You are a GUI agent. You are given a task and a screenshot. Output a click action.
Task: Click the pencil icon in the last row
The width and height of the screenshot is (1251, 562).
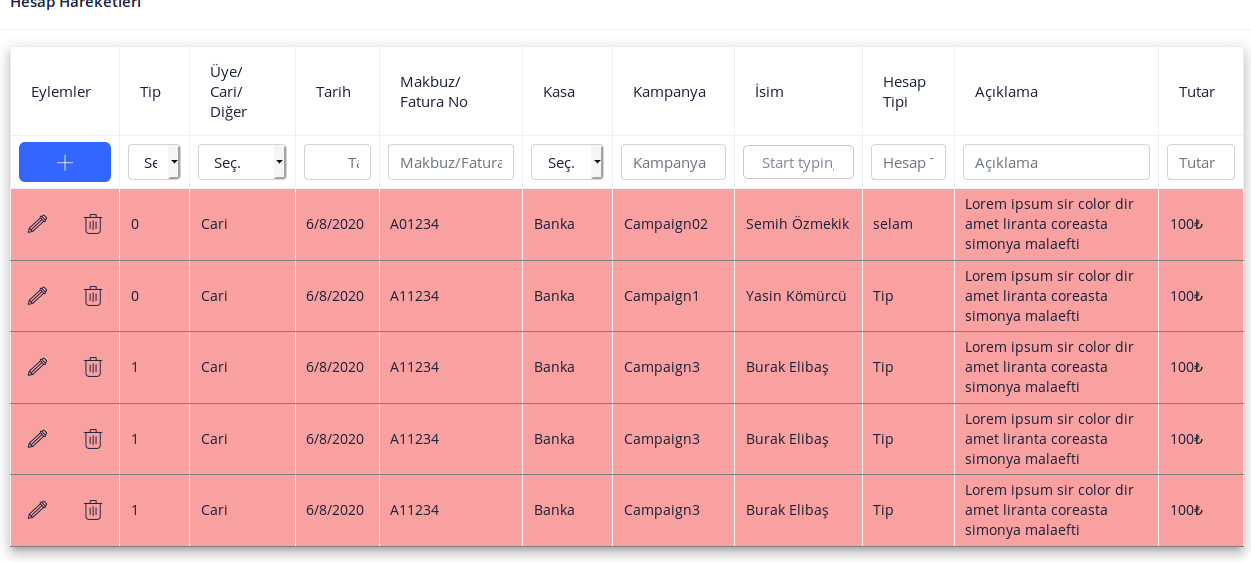coord(37,510)
